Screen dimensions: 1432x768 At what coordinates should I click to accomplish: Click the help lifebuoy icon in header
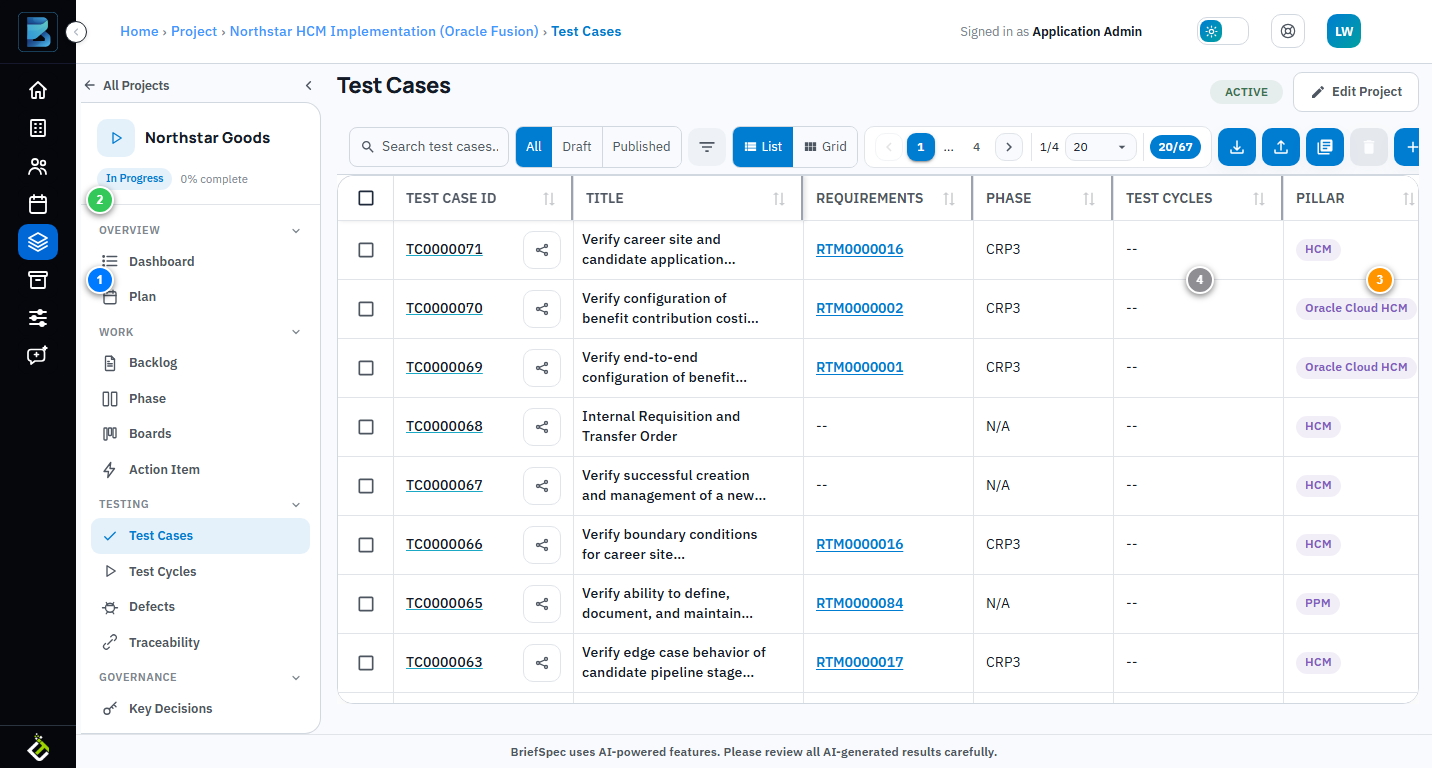[1288, 31]
